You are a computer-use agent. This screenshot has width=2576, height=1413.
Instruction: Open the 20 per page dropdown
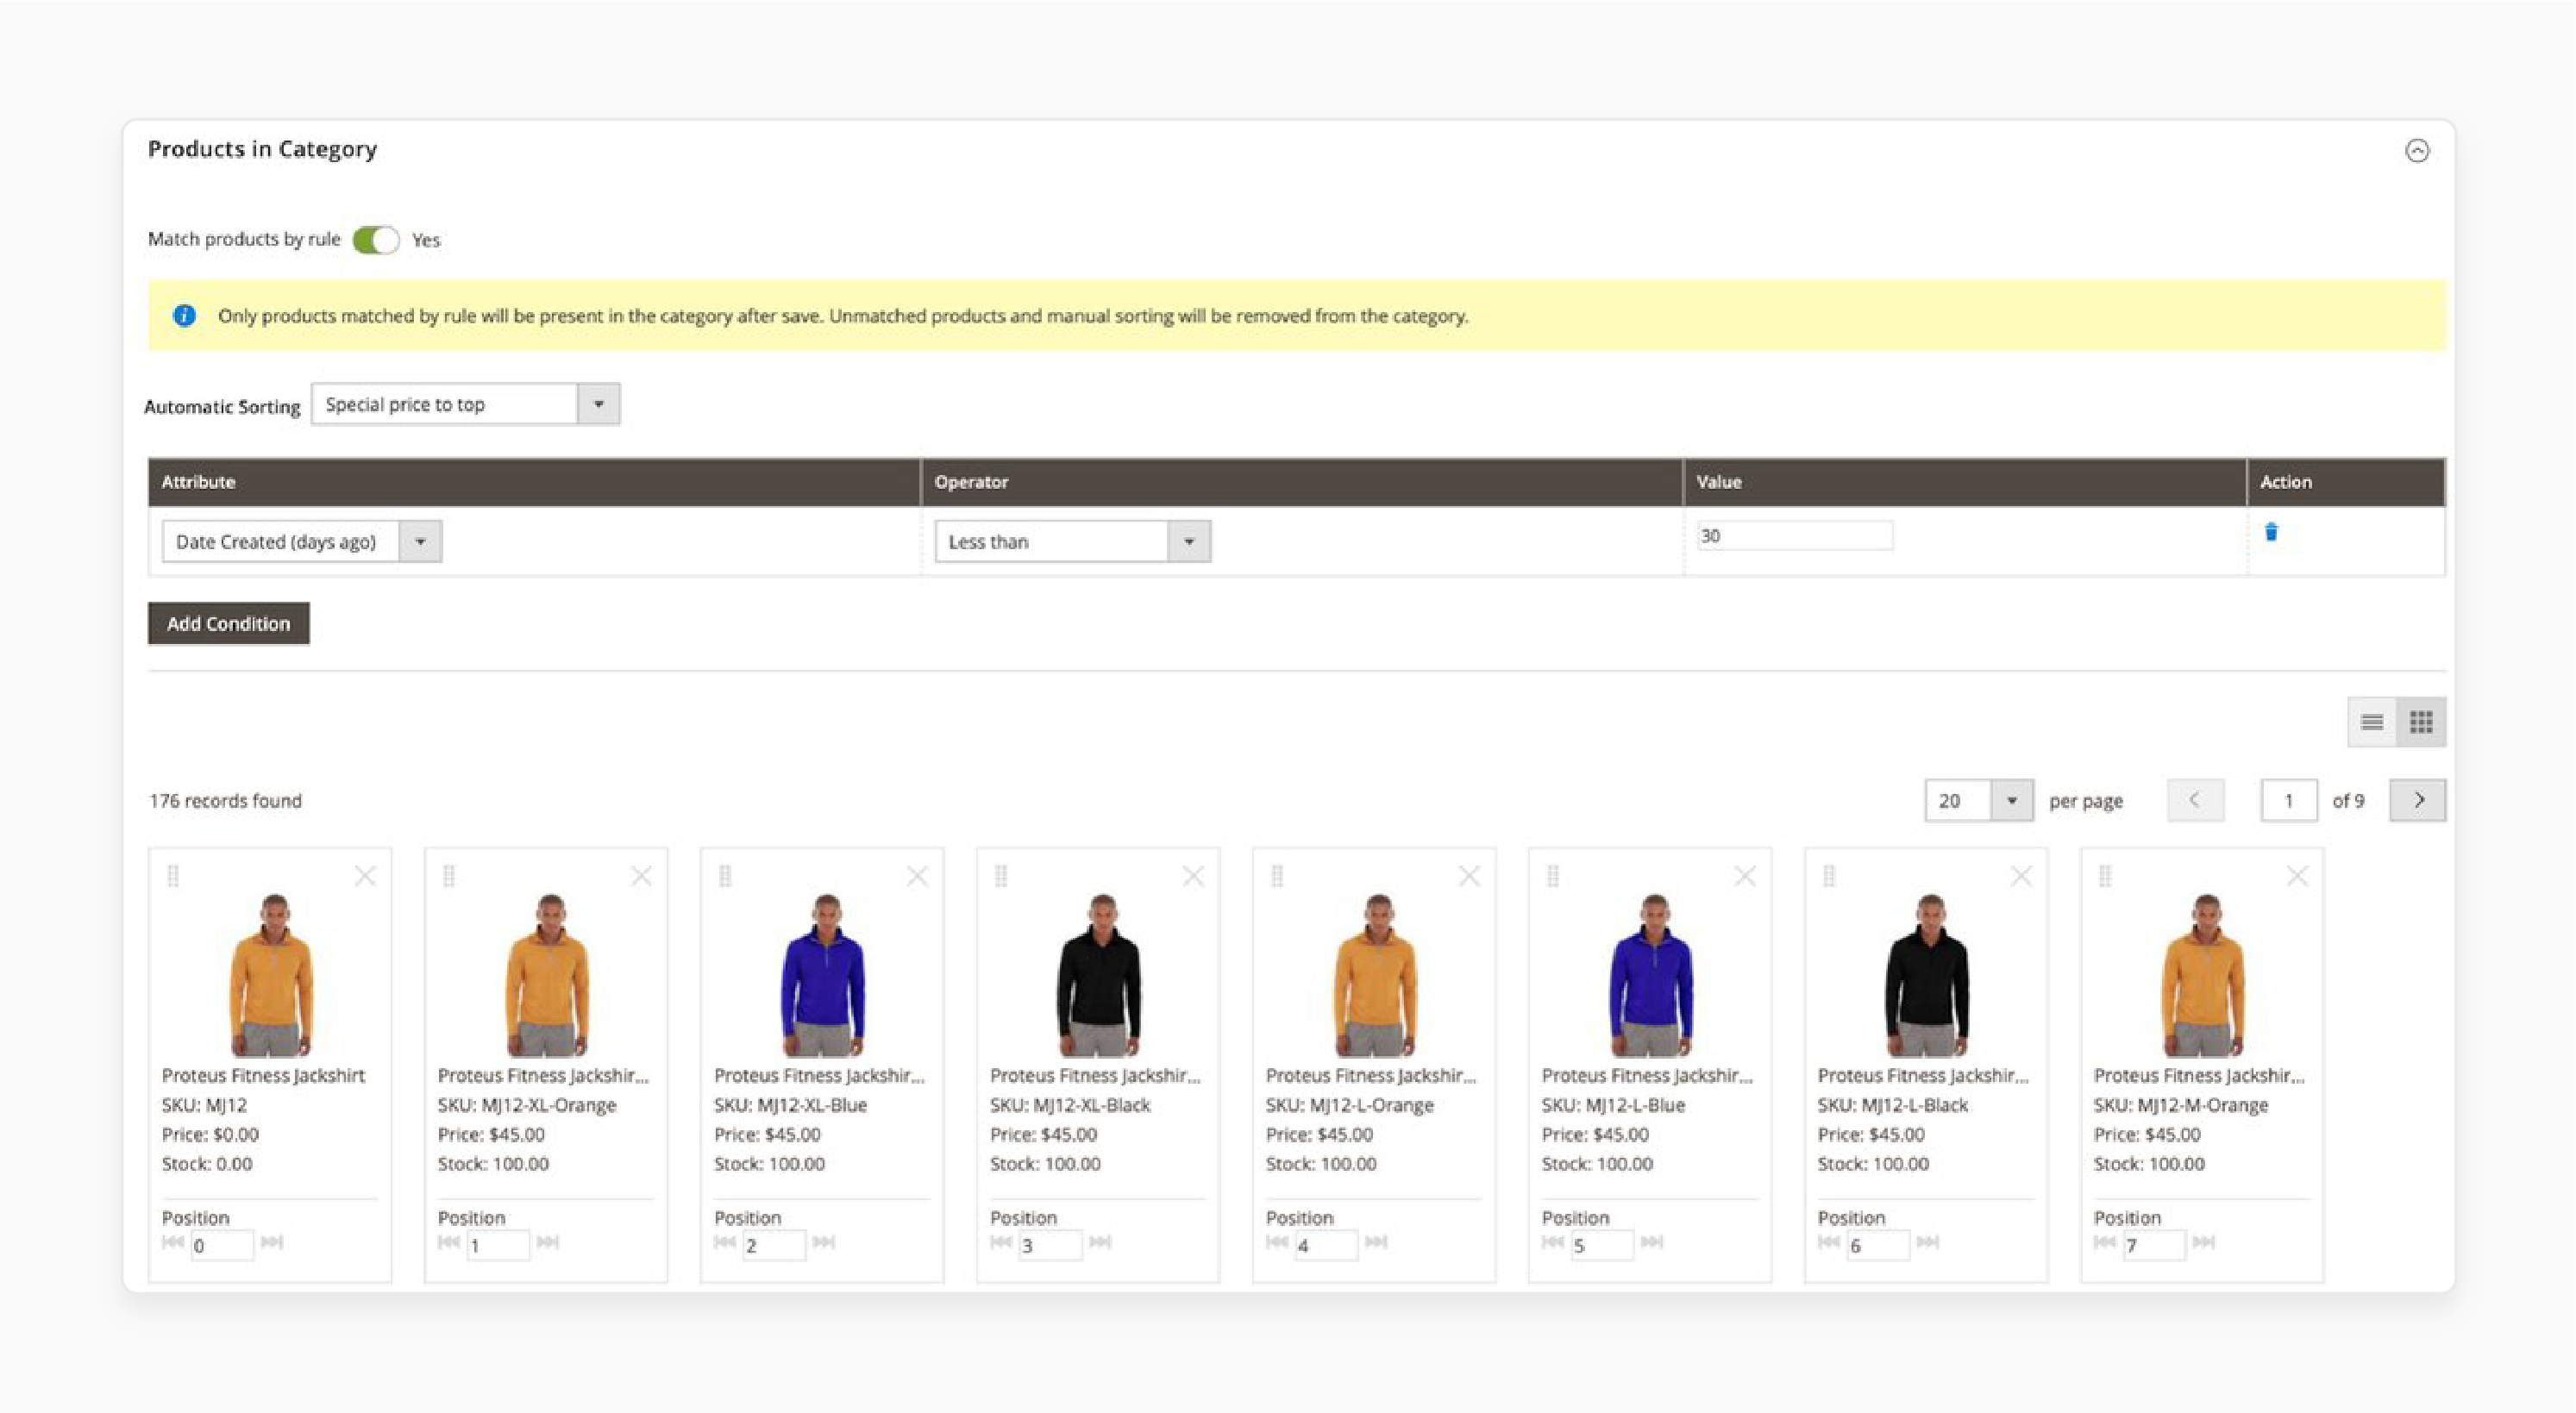(1978, 800)
